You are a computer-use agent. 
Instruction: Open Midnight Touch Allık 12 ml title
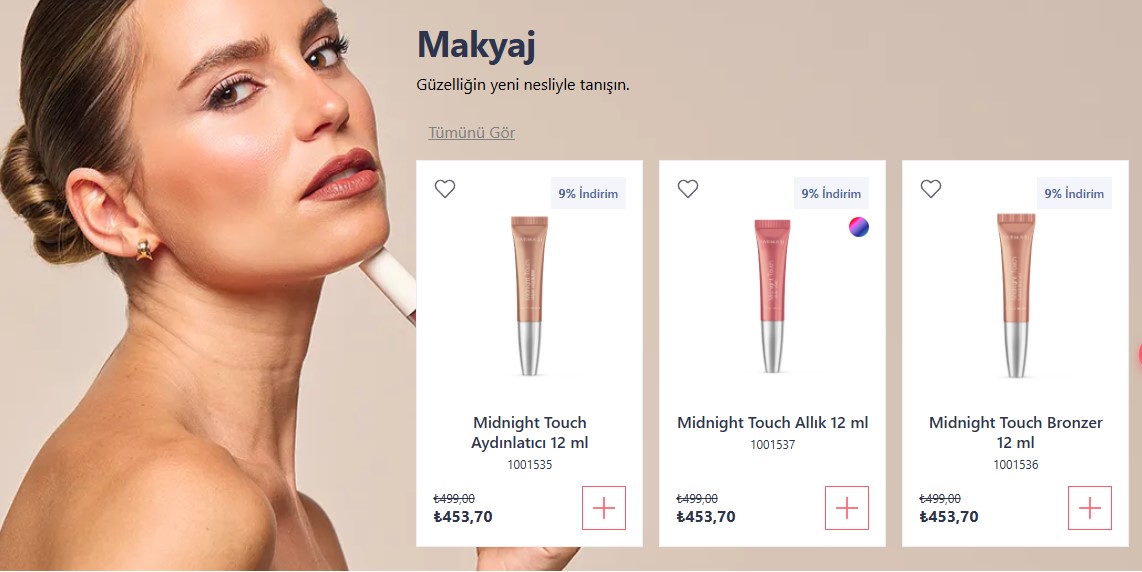(x=773, y=423)
